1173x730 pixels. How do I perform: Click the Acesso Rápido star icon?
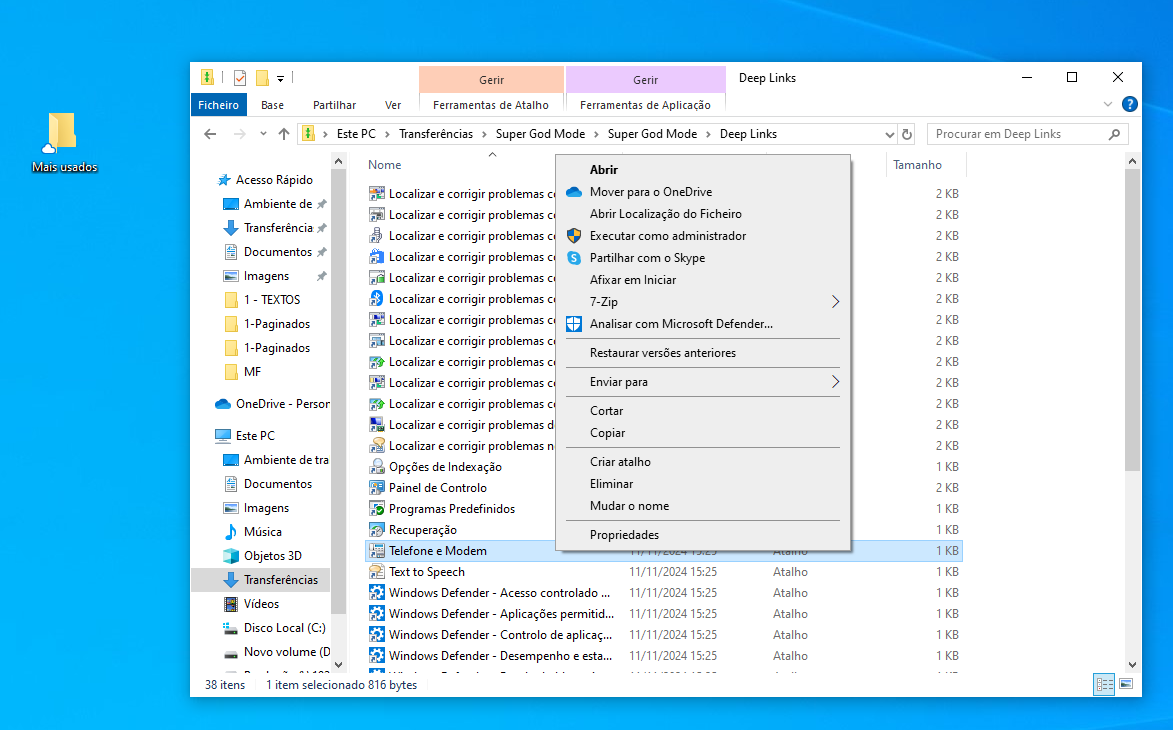point(223,180)
